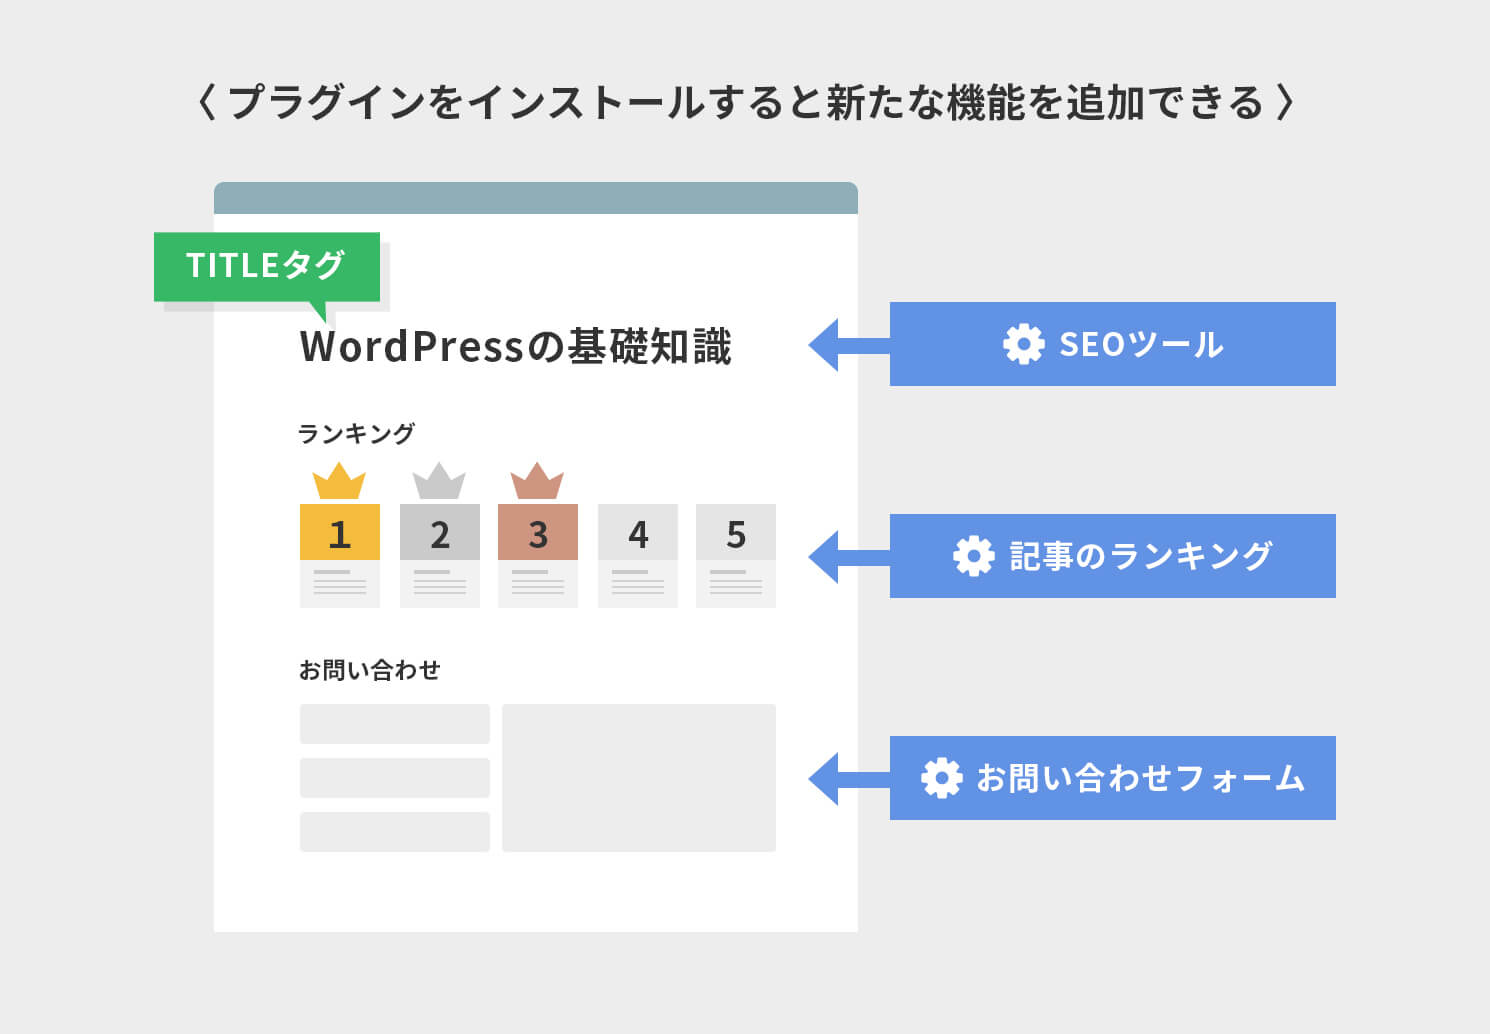Open the rank 5 article card
The image size is (1490, 1034).
736,556
